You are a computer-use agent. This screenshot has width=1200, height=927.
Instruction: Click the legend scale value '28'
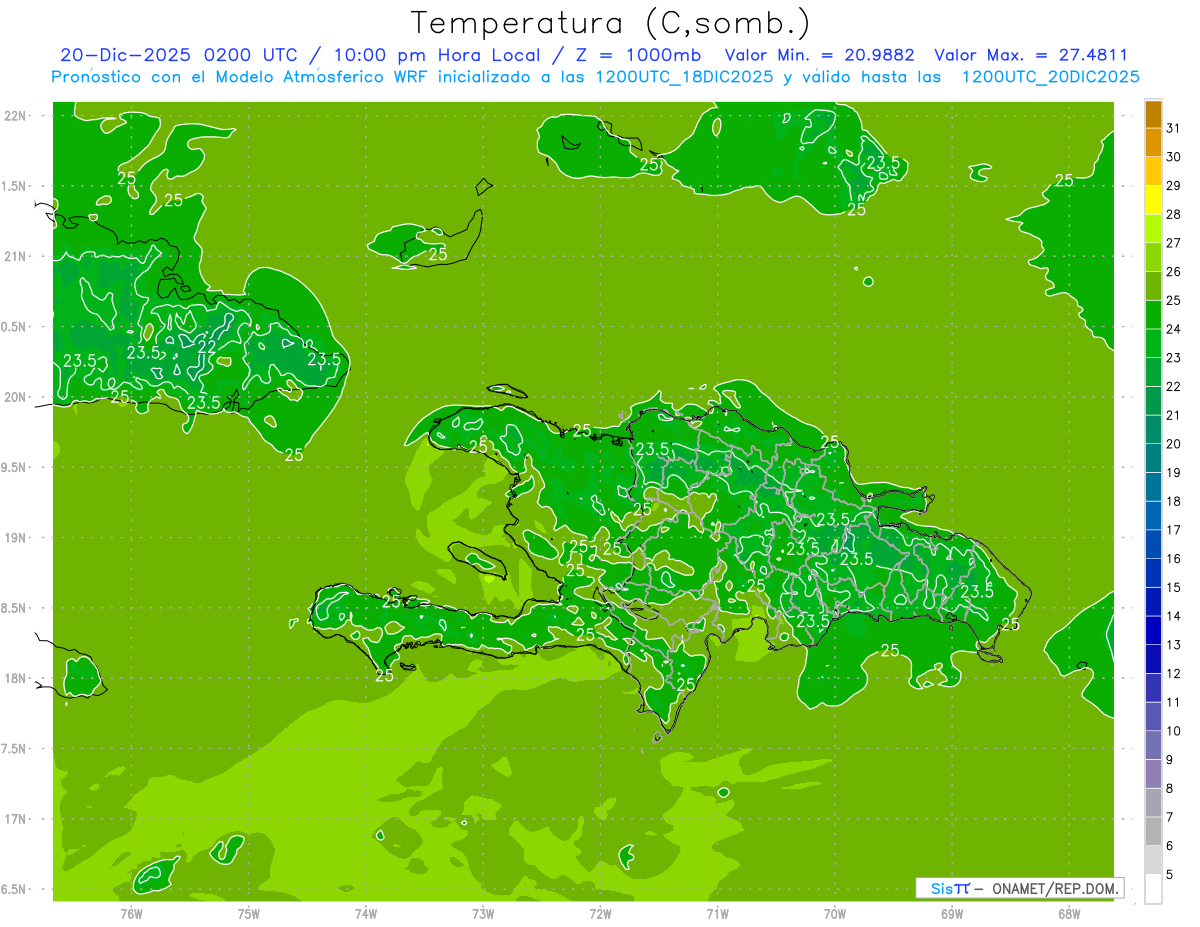[x=1174, y=214]
